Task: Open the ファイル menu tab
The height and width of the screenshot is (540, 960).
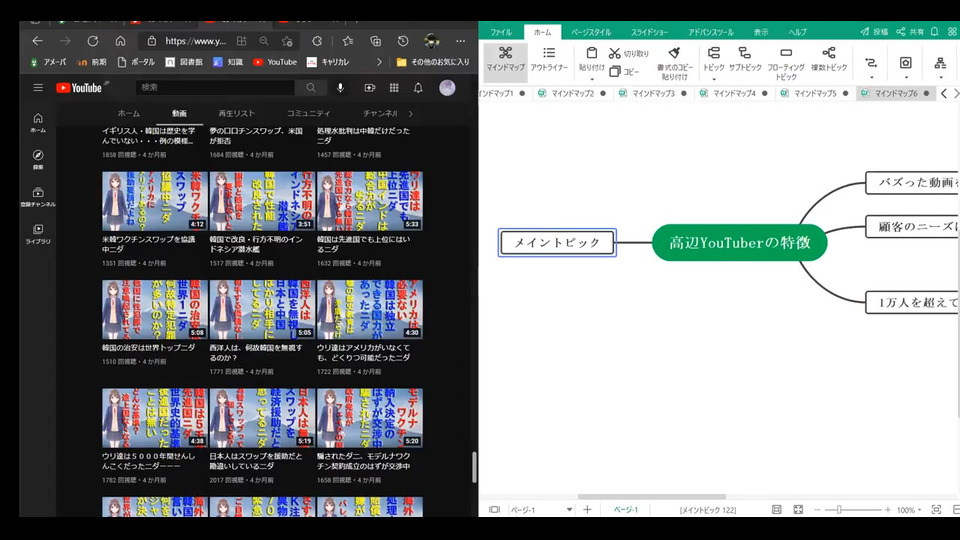Action: pos(501,32)
